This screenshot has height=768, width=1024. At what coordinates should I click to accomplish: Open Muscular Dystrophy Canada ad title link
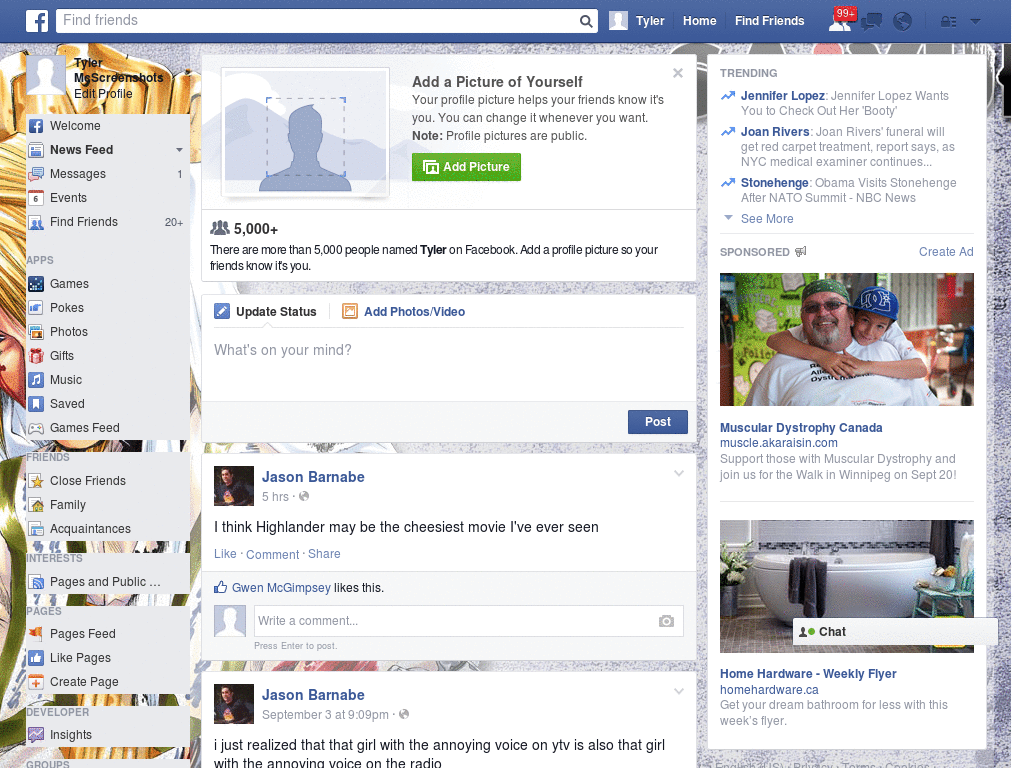click(x=801, y=428)
